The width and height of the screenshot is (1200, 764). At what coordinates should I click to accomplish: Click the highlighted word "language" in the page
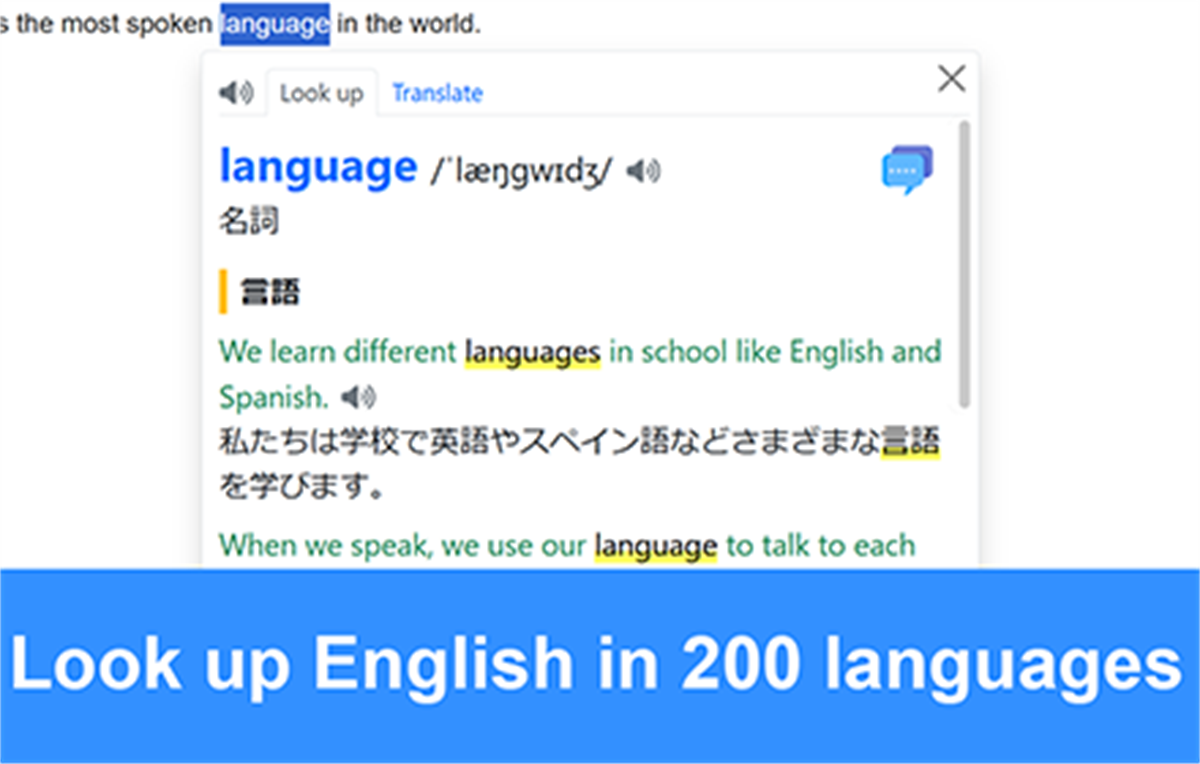(274, 23)
